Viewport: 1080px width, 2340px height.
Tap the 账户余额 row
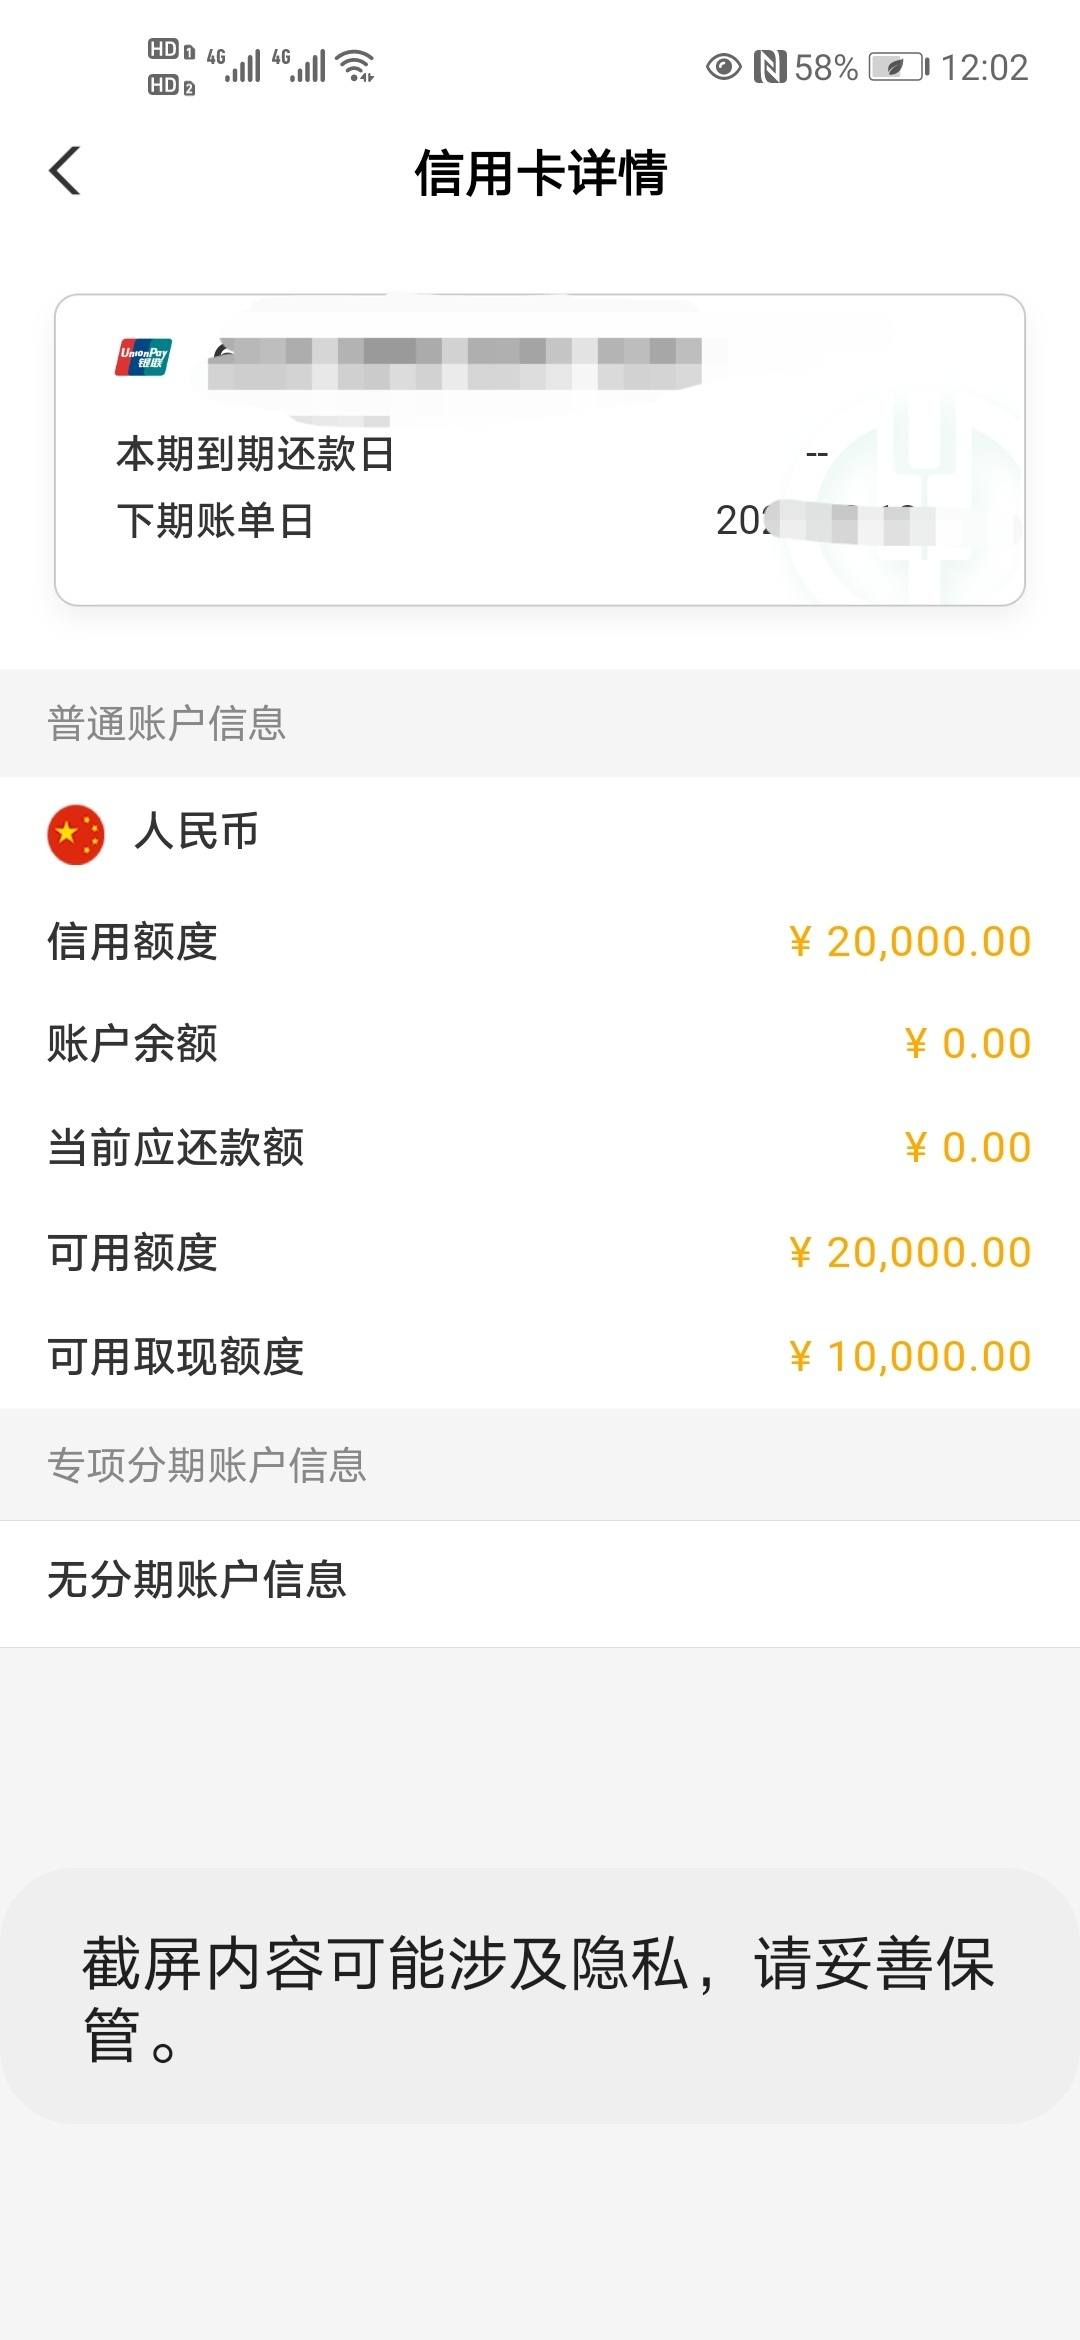(x=540, y=1044)
